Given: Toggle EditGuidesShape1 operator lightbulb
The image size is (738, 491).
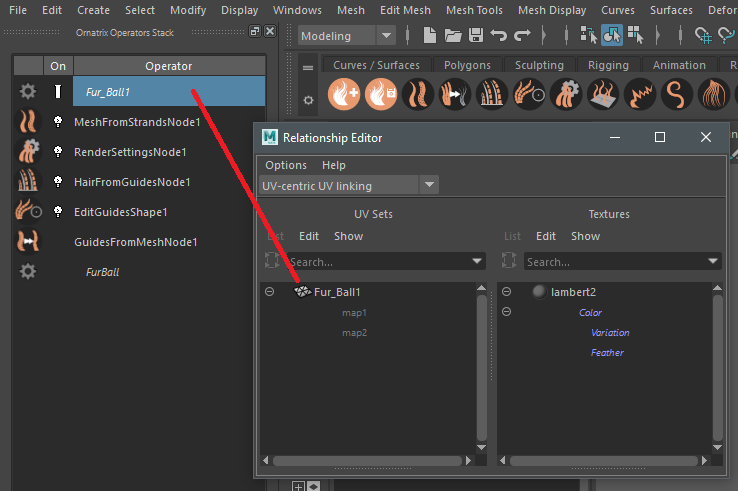Looking at the screenshot, I should tap(57, 212).
